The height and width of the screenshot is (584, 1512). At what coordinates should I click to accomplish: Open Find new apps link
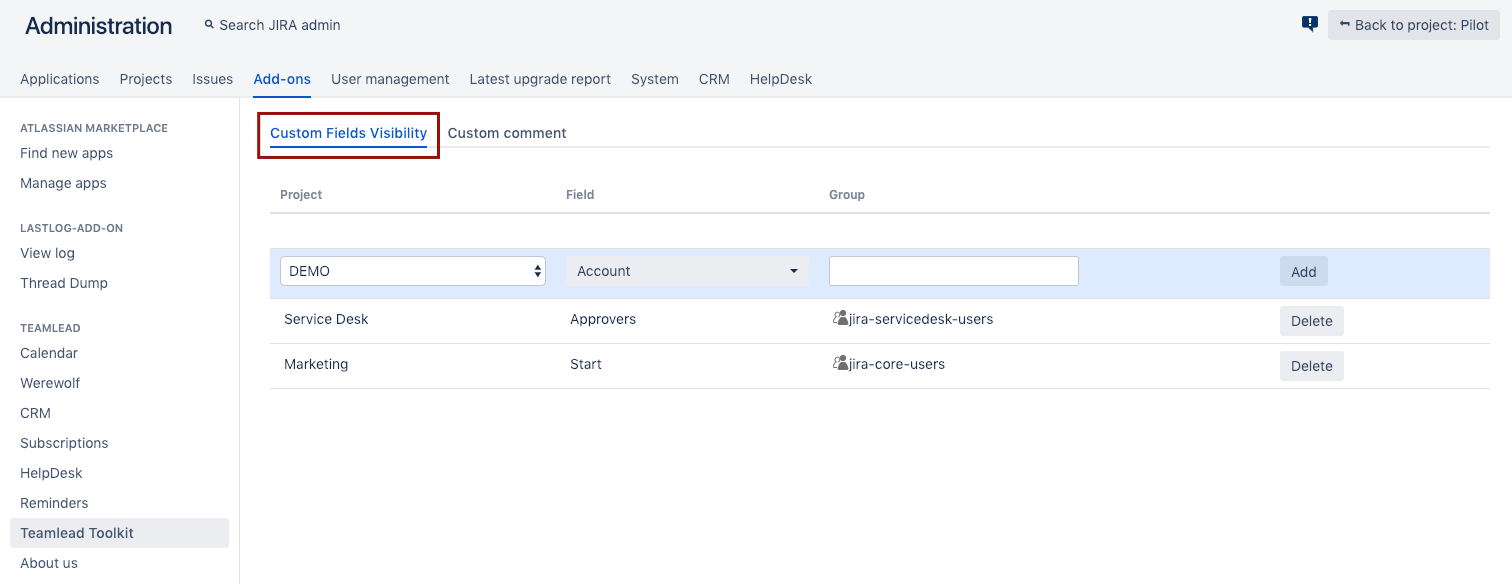tap(66, 153)
